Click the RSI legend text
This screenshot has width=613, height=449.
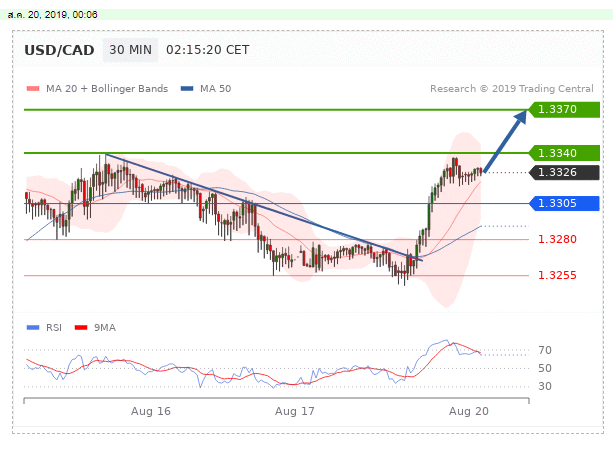[x=54, y=327]
